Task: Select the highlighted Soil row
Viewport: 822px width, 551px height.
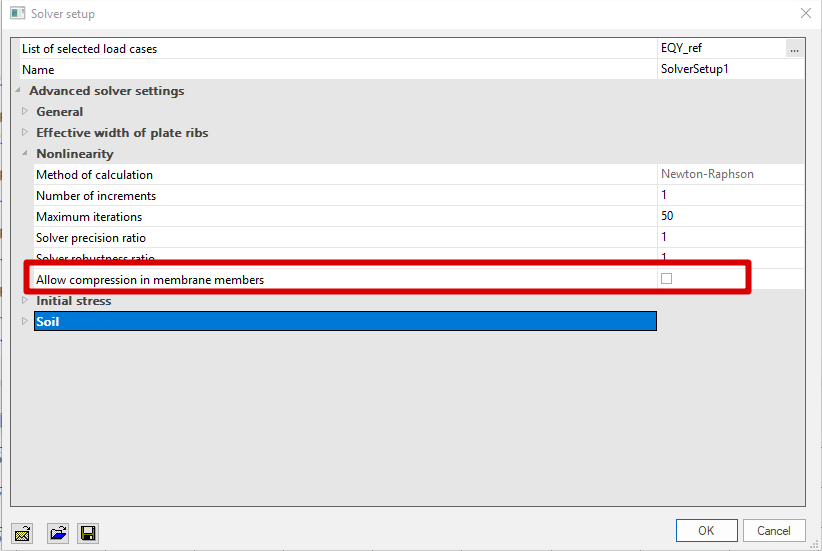Action: click(344, 321)
